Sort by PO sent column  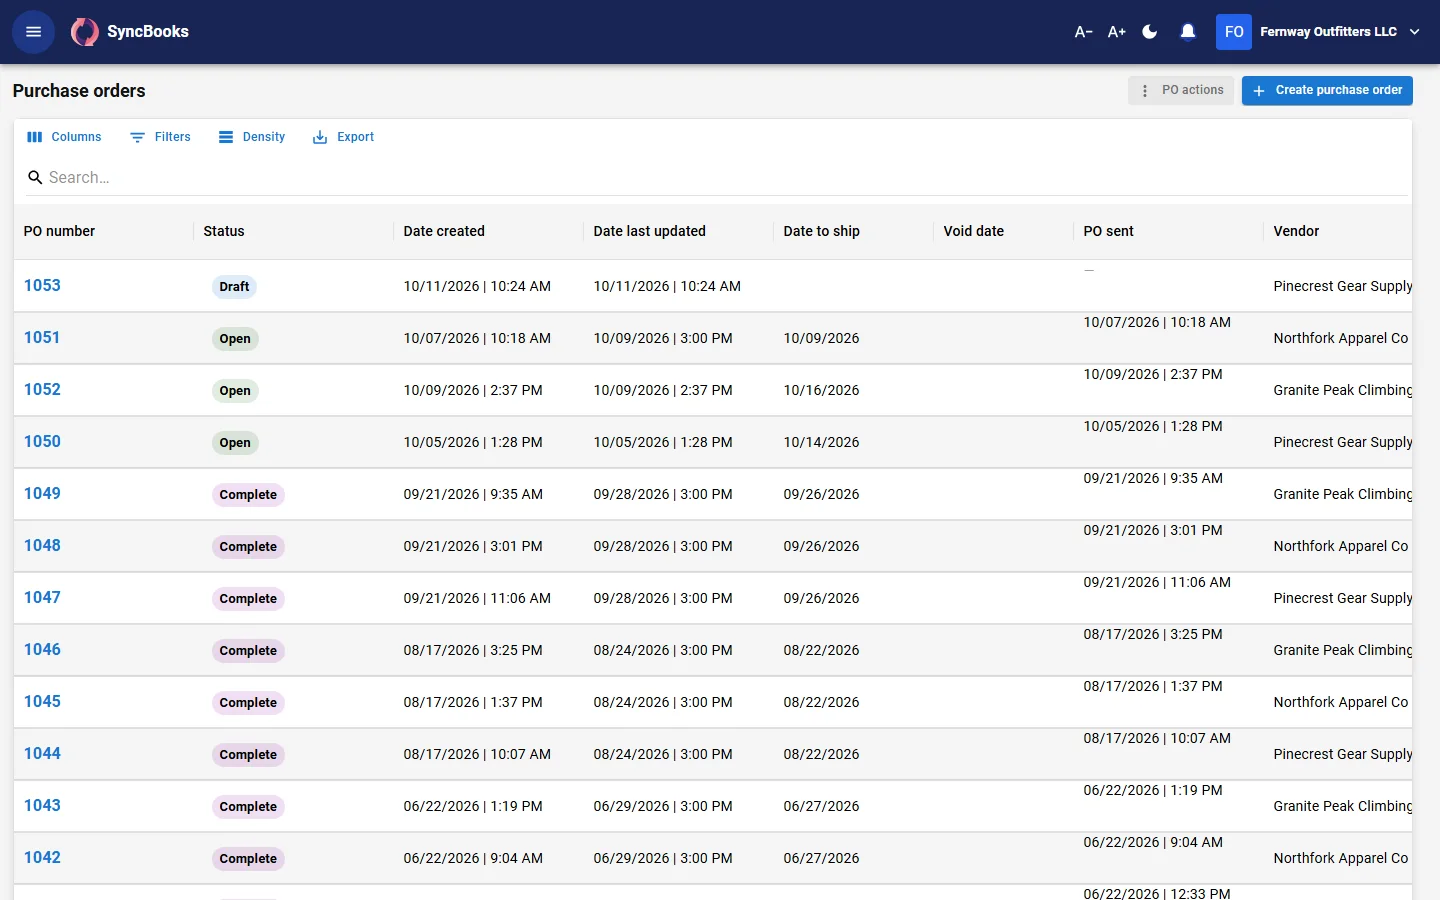point(1109,231)
